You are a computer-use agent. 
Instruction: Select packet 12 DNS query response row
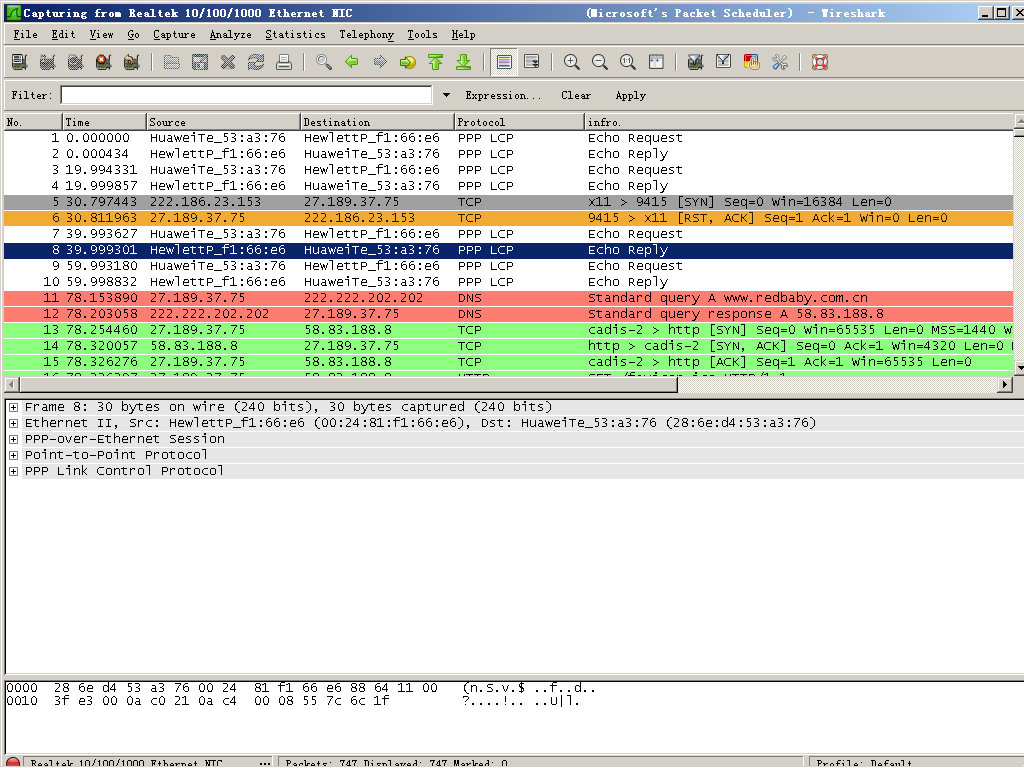click(509, 314)
